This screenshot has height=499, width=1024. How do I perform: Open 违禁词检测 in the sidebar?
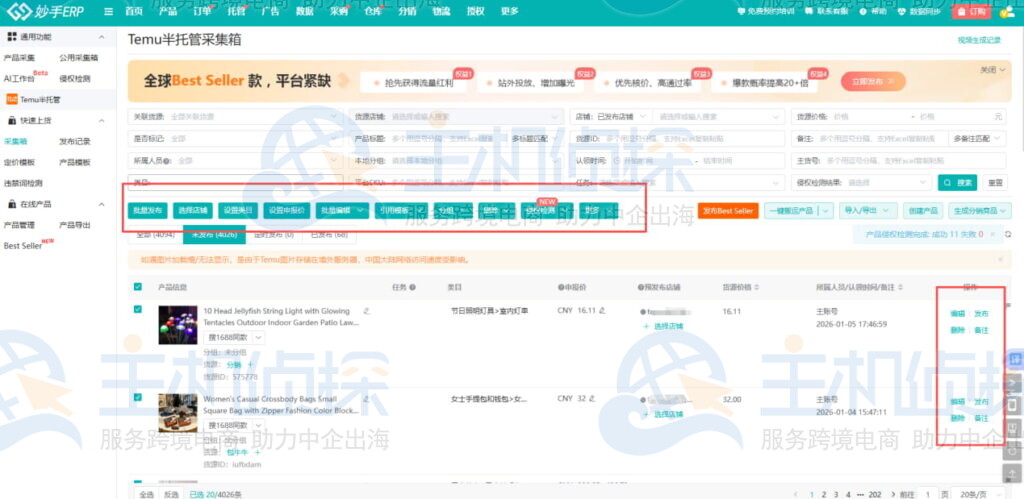click(x=23, y=184)
